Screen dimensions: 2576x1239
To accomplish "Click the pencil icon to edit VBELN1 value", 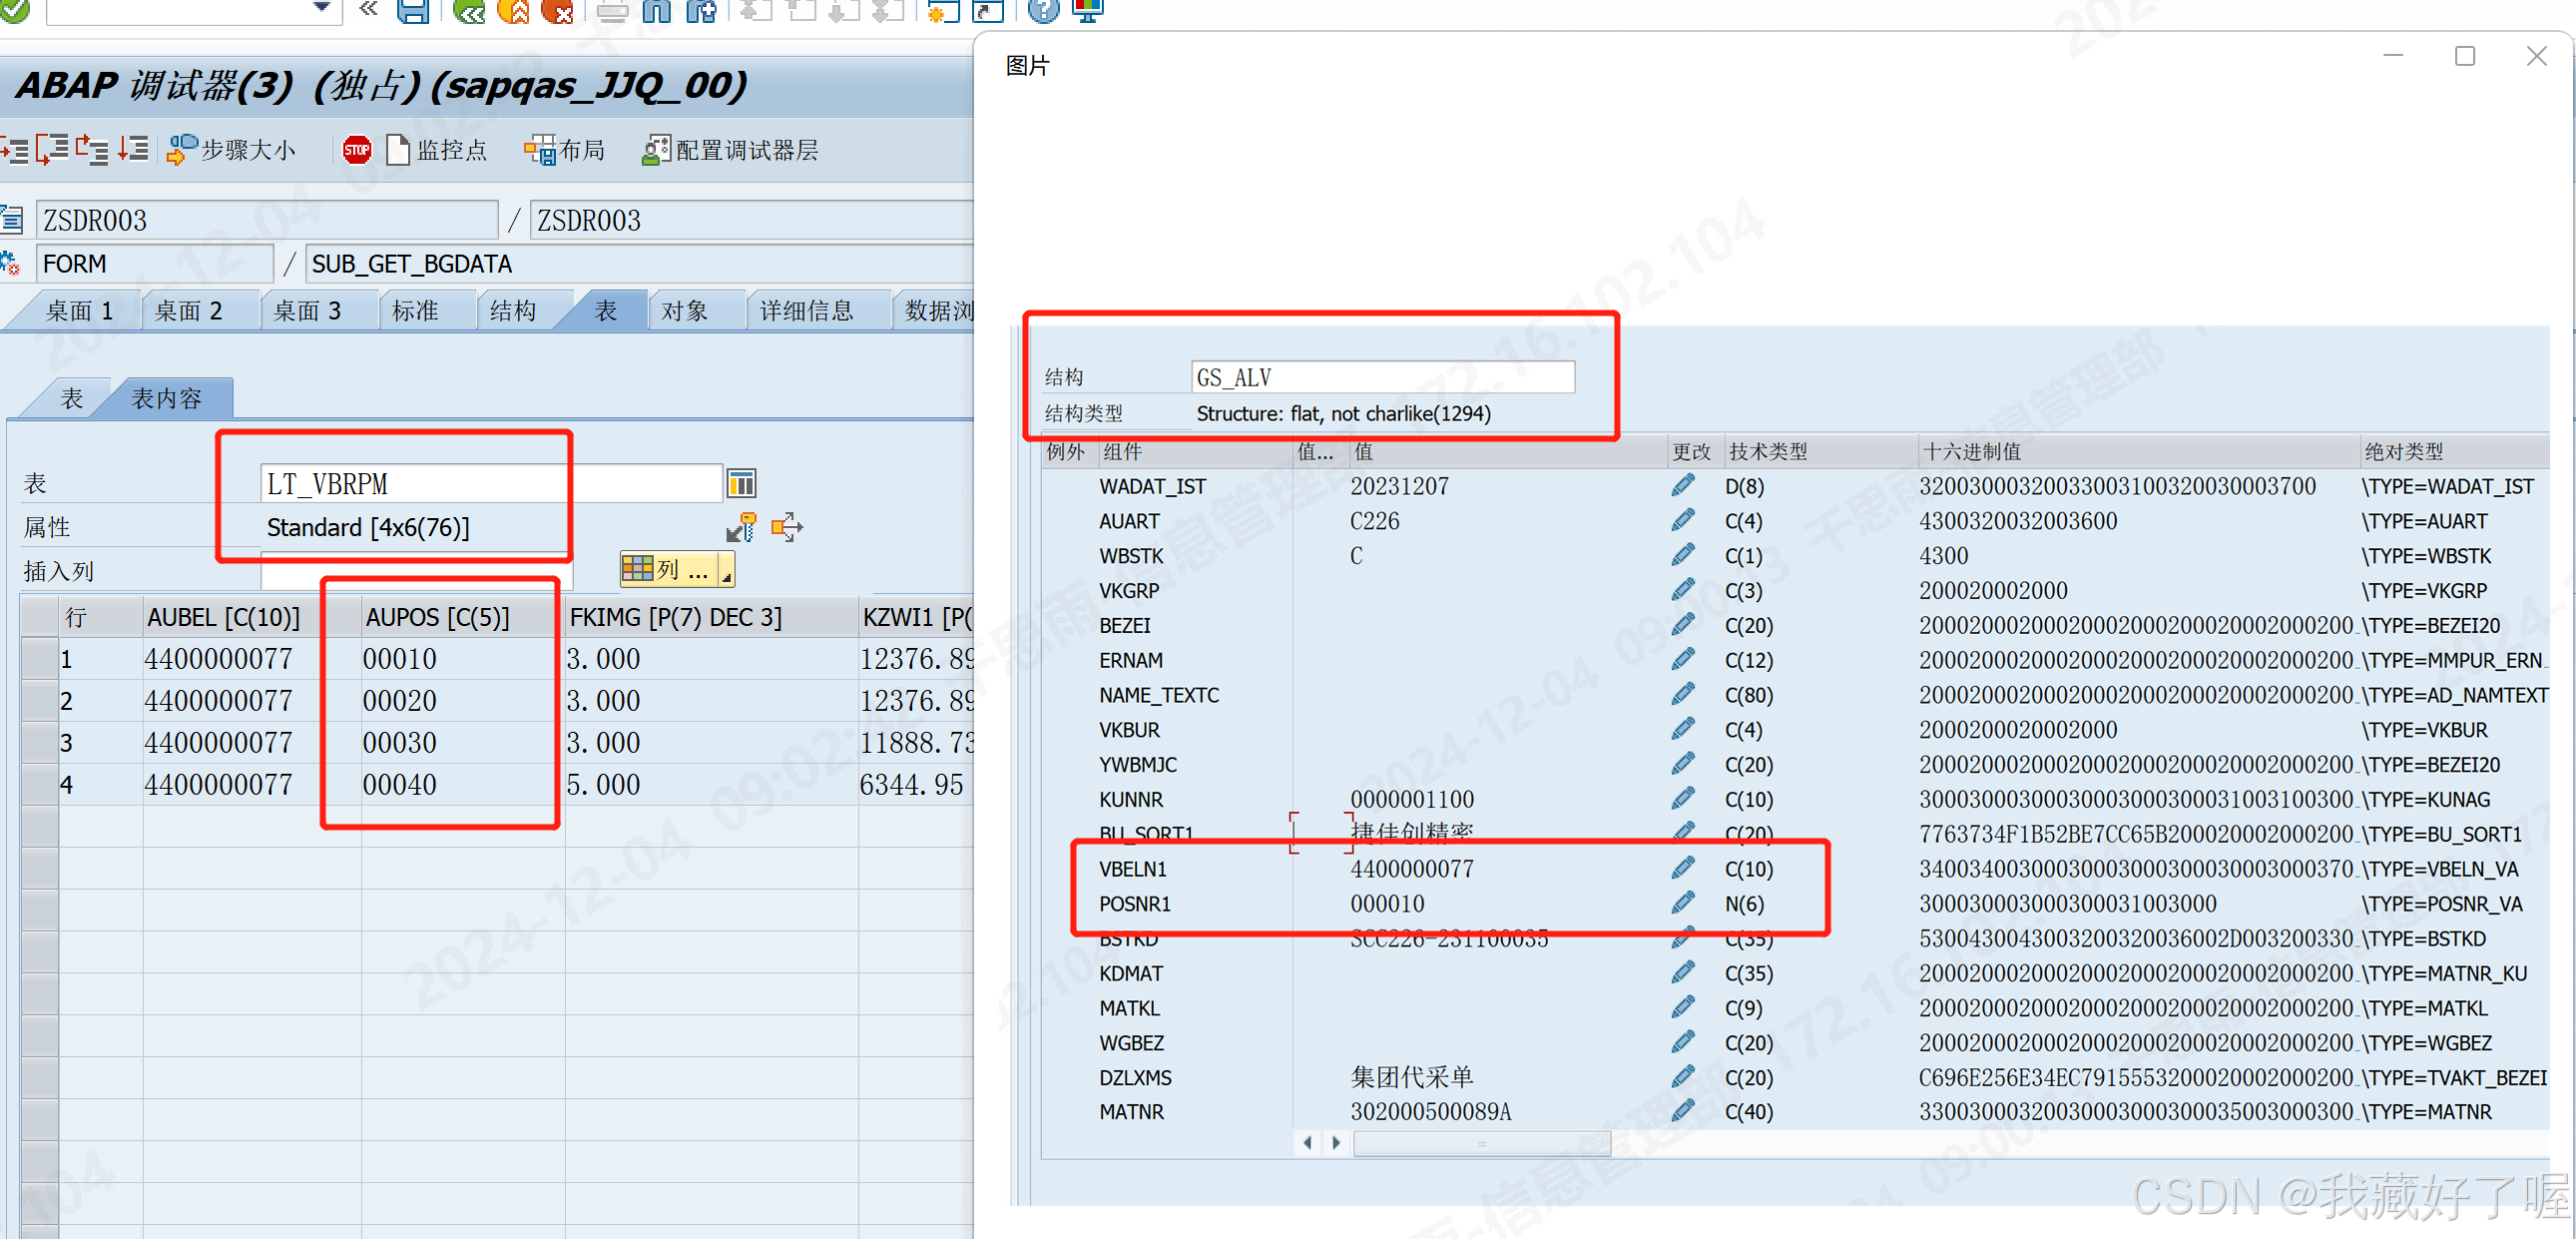I will pyautogui.click(x=1684, y=868).
